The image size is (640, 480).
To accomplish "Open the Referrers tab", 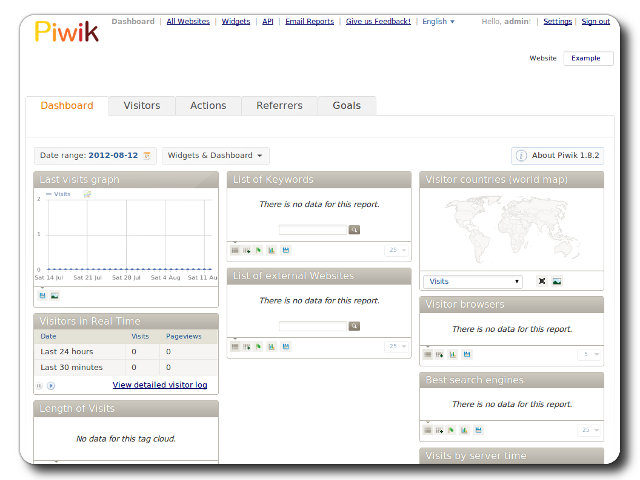I will (x=279, y=106).
